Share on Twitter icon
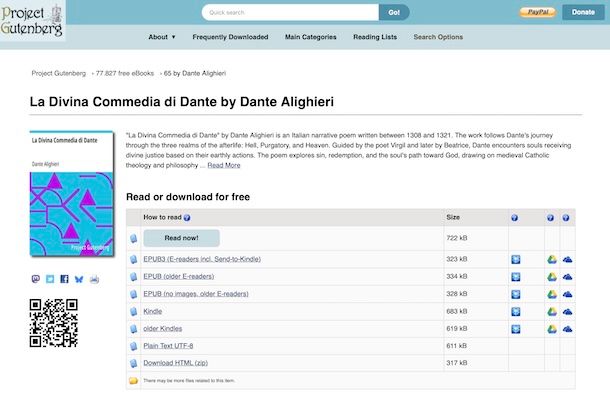This screenshot has height=403, width=610. coord(50,279)
